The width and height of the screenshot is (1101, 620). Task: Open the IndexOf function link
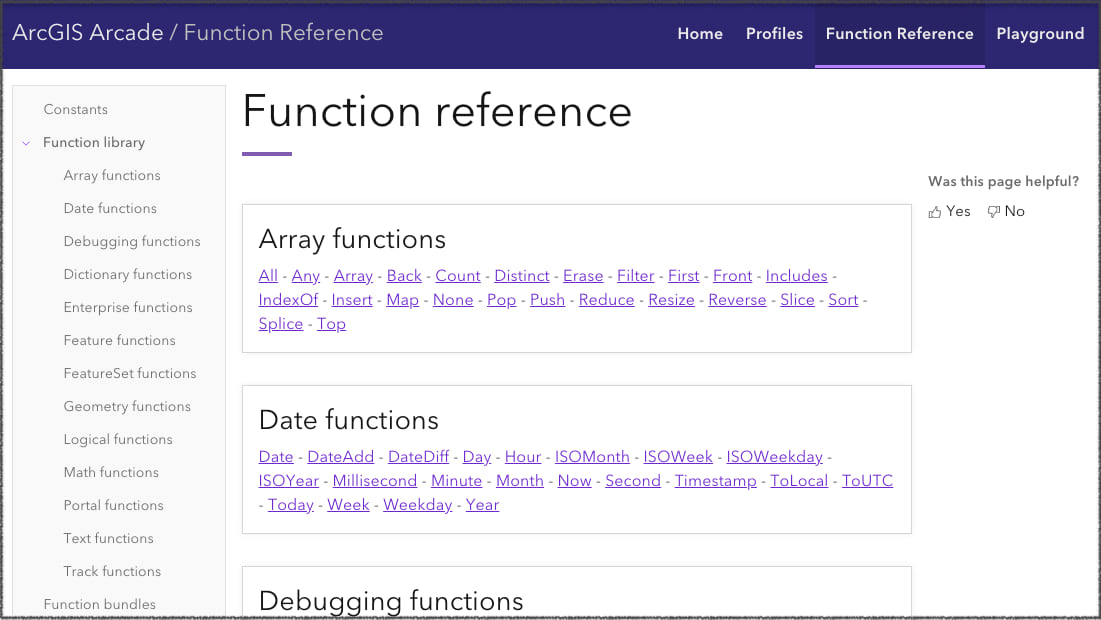coord(288,300)
